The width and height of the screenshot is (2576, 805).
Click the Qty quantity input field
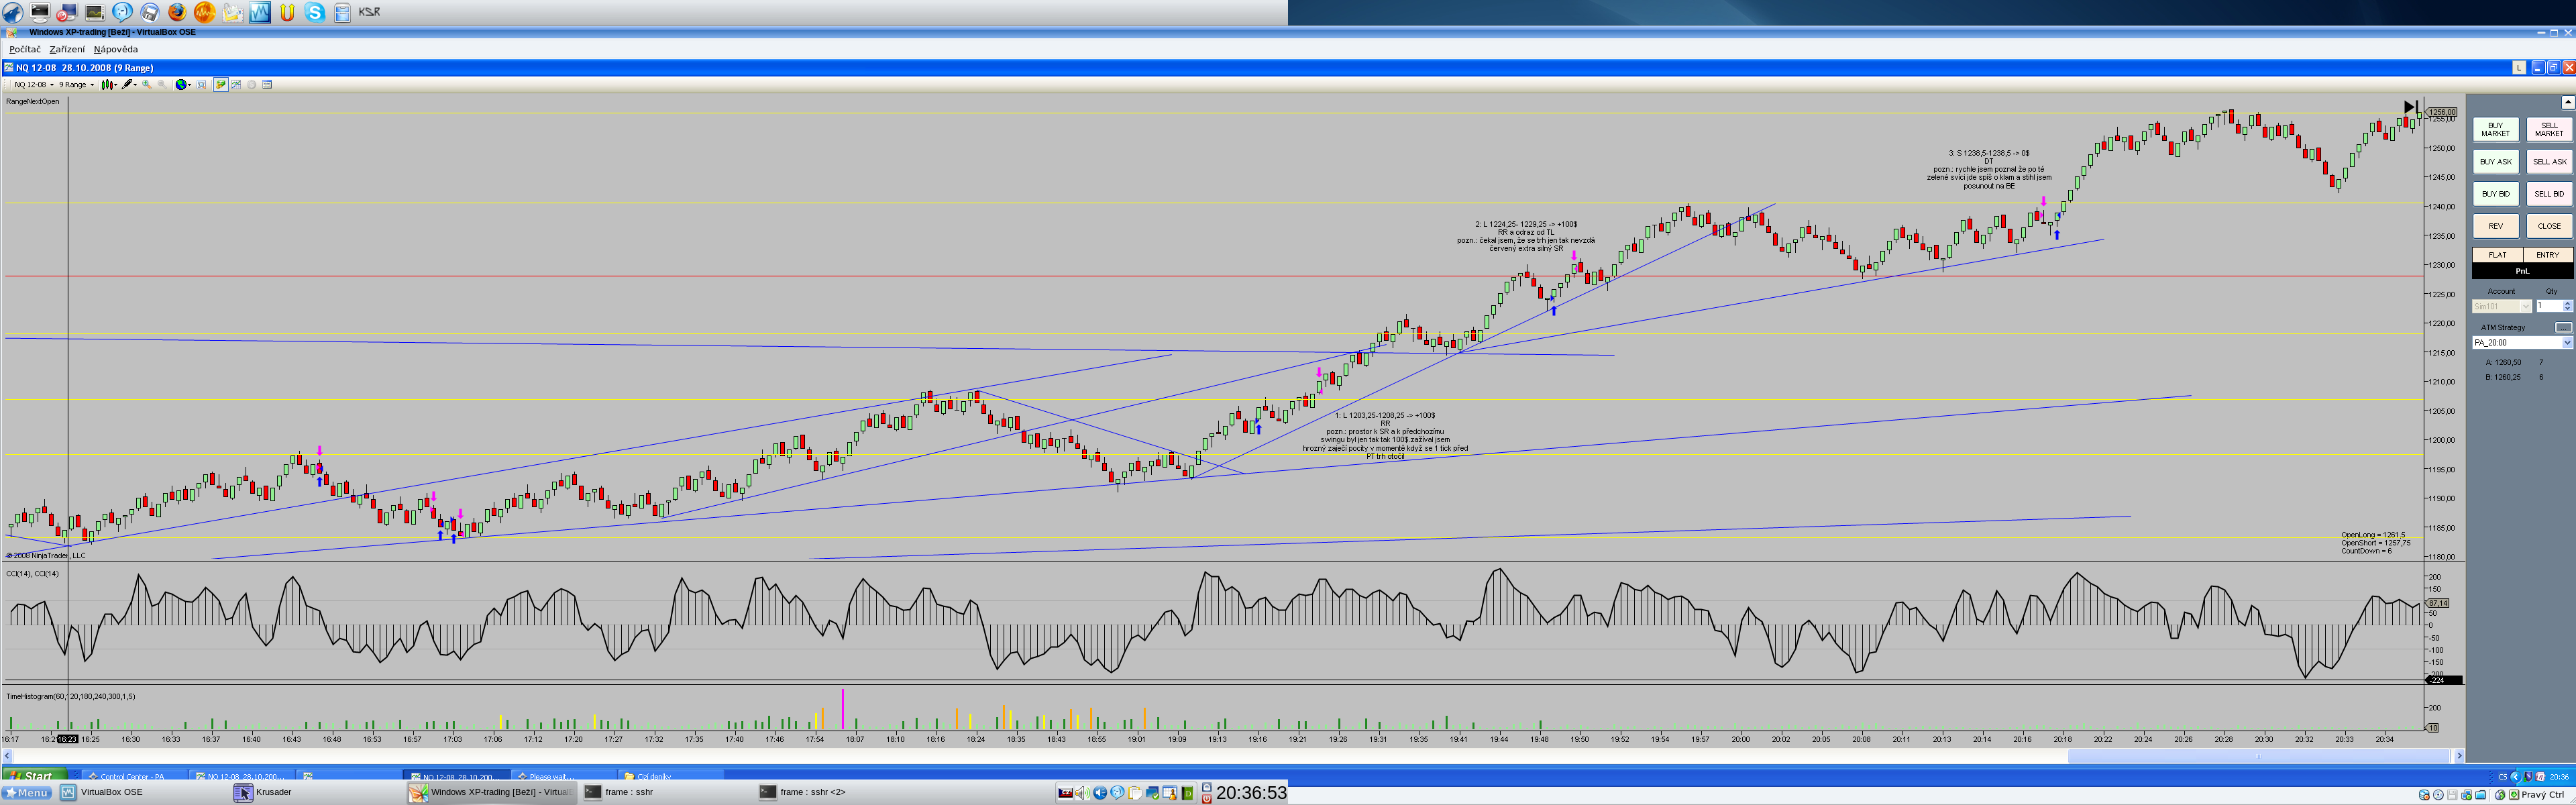[x=2548, y=306]
